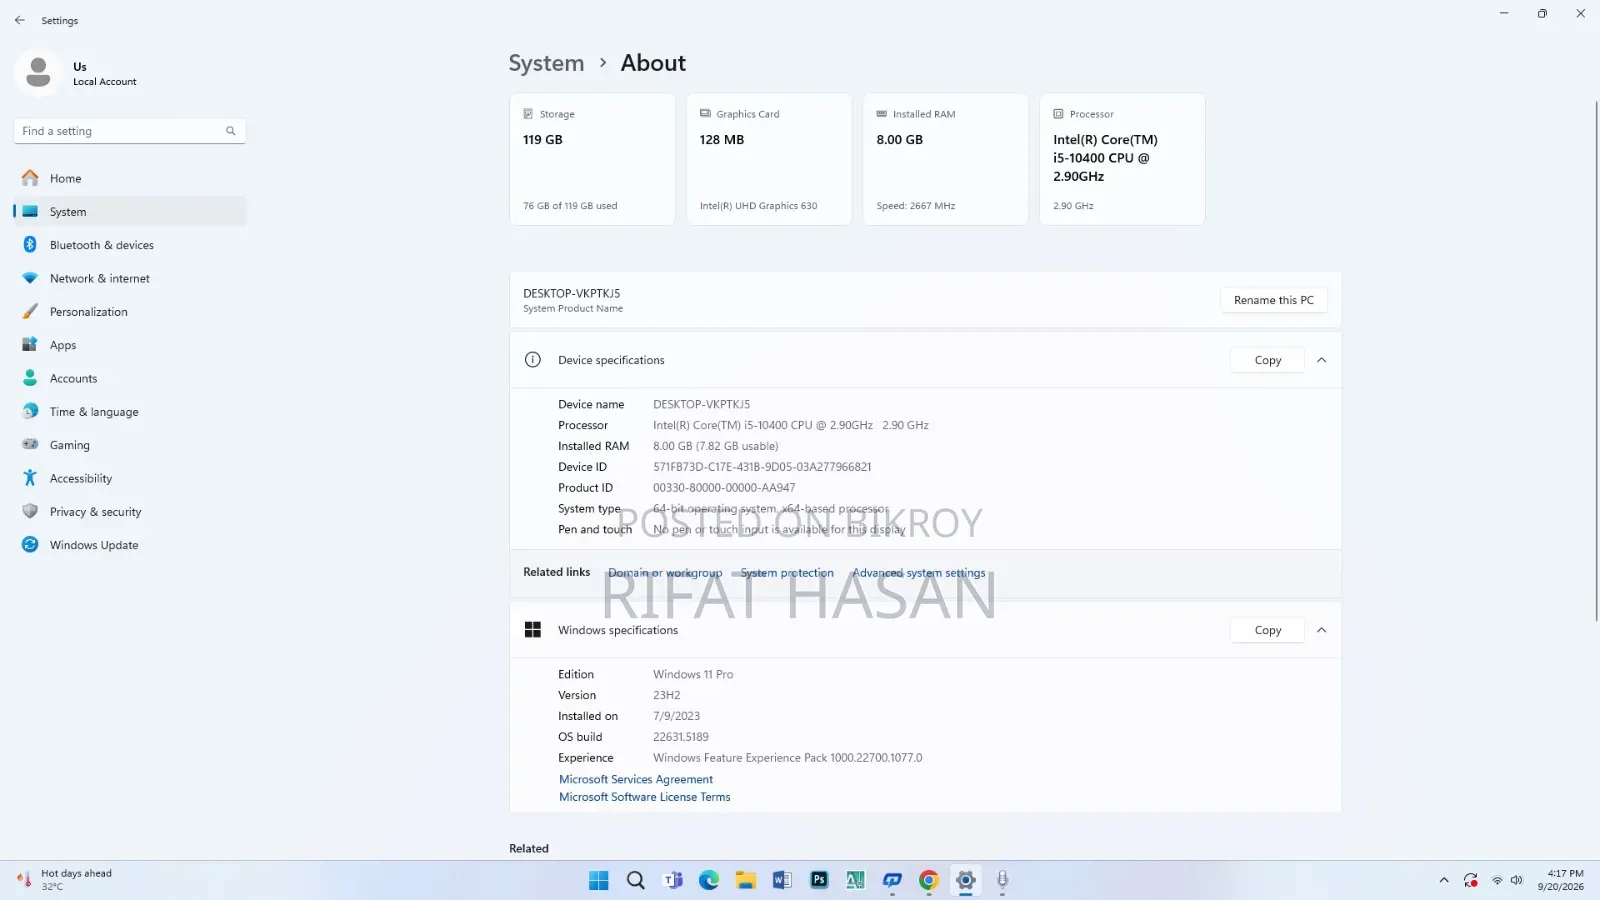The height and width of the screenshot is (900, 1600).
Task: Open the blue speech-bubble app in taskbar
Action: point(892,880)
